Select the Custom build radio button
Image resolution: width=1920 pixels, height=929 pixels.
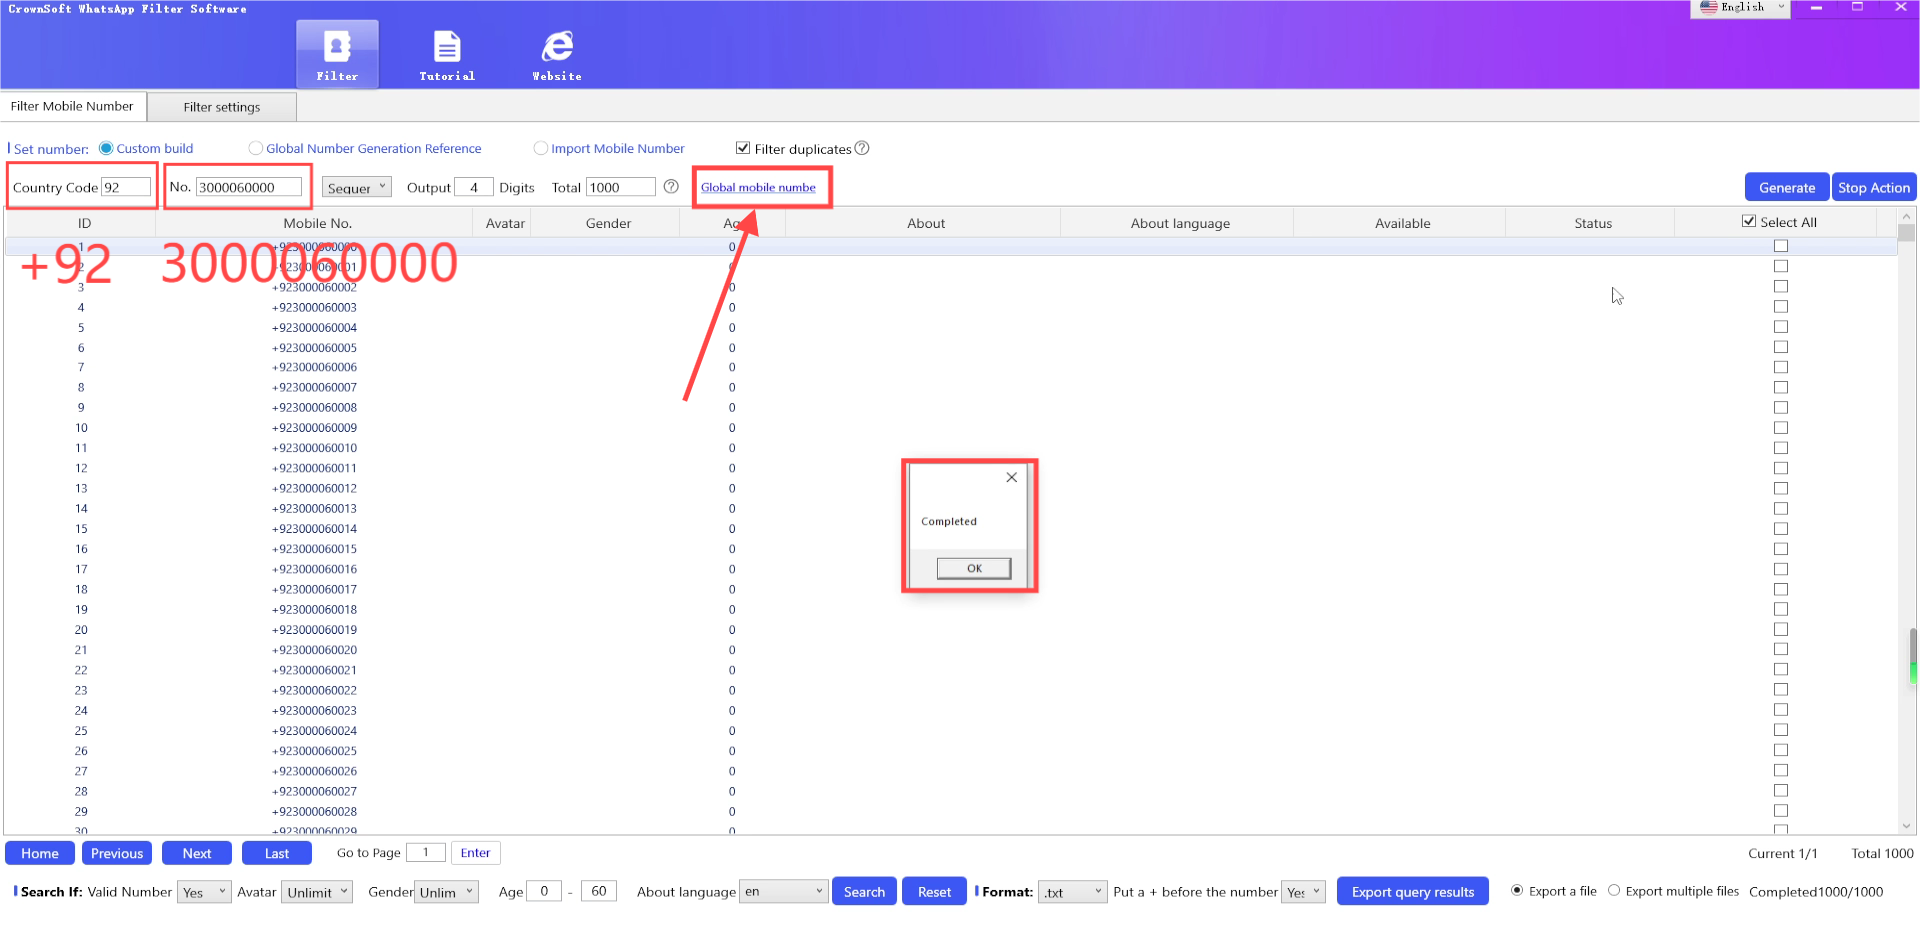106,148
